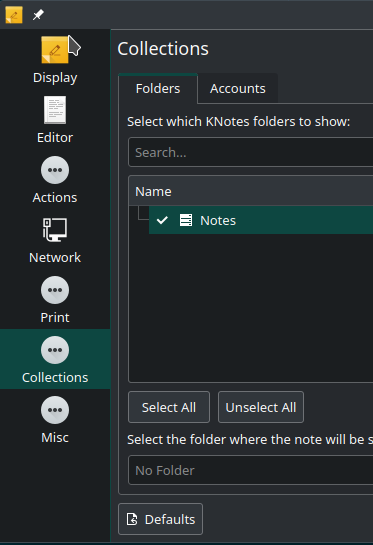
Task: Open the Editor settings page
Action: pos(55,120)
